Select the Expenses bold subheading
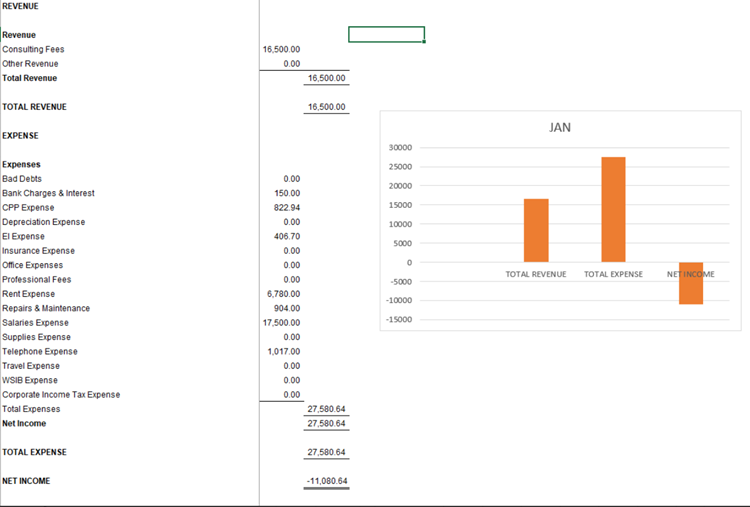The width and height of the screenshot is (750, 507). click(21, 164)
